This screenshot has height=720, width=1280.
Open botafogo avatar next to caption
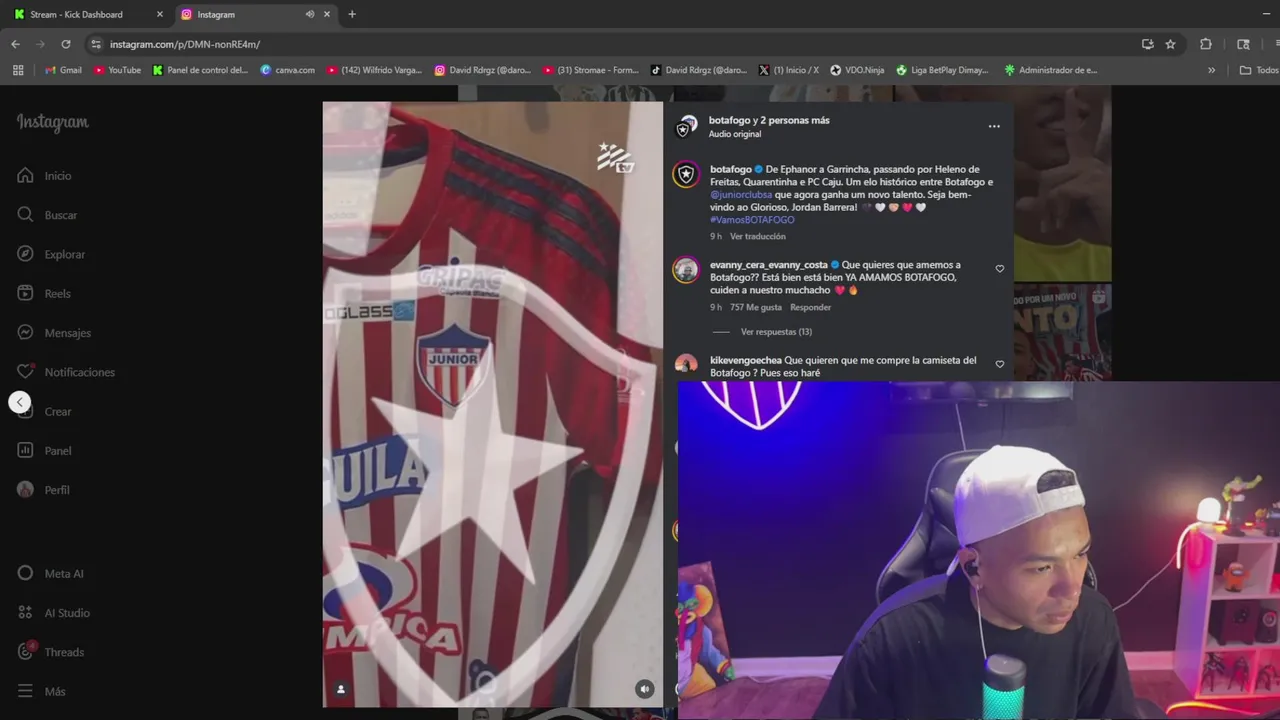[x=686, y=175]
